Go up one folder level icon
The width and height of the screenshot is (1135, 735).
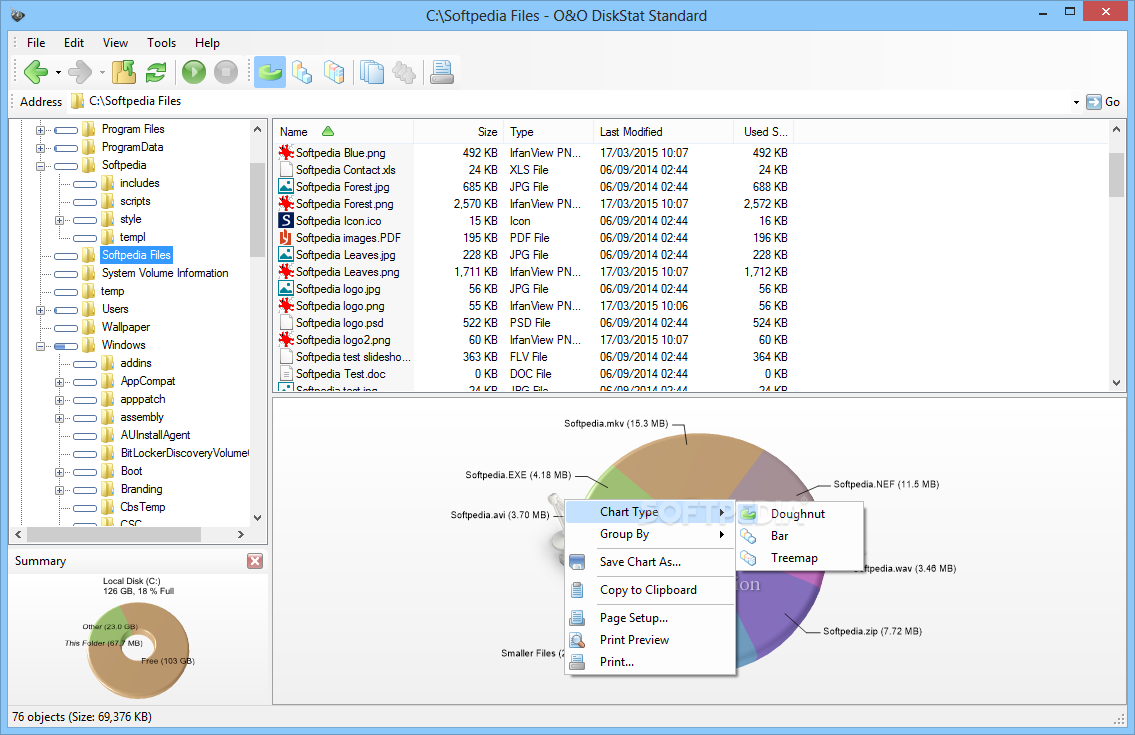[124, 72]
